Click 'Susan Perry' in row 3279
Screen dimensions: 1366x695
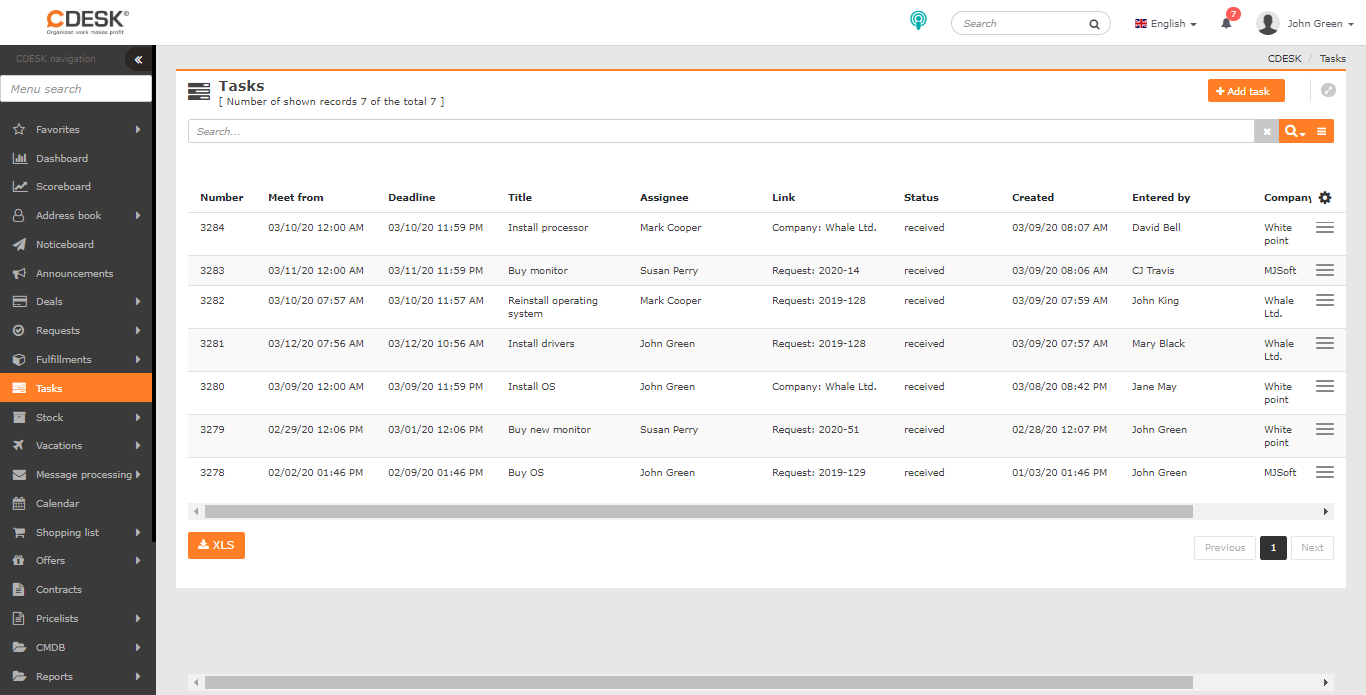(x=669, y=430)
